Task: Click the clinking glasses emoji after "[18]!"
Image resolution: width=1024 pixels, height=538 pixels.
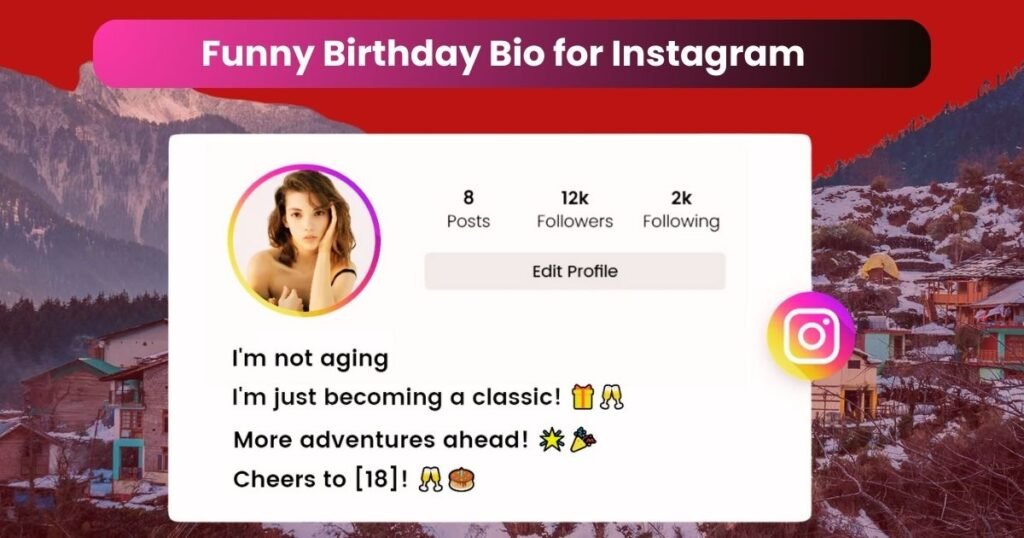Action: pyautogui.click(x=432, y=480)
